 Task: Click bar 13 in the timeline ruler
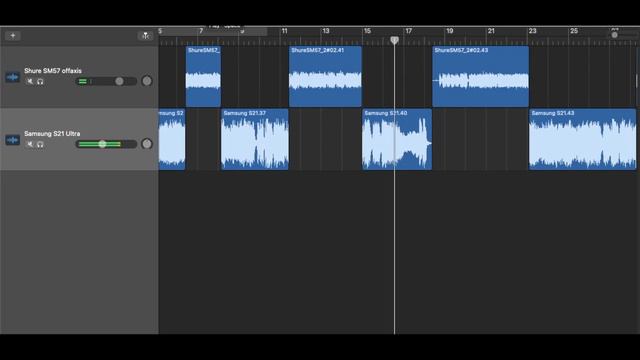[326, 31]
